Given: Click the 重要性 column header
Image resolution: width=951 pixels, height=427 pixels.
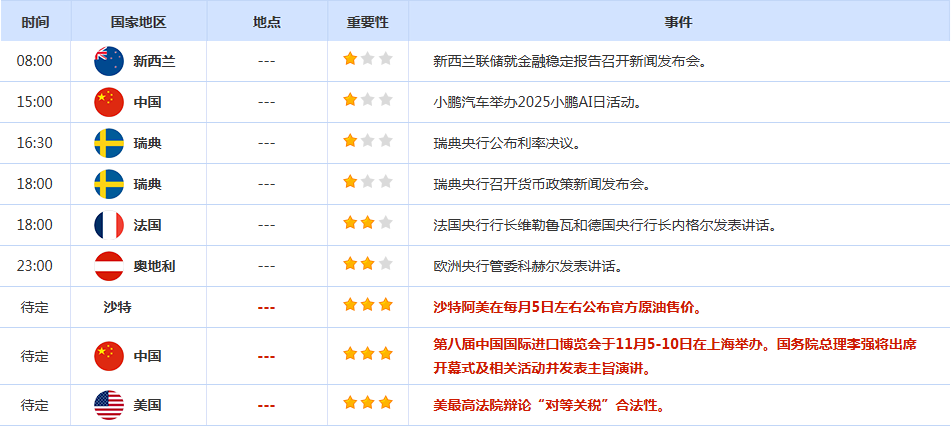Looking at the screenshot, I should pyautogui.click(x=367, y=21).
